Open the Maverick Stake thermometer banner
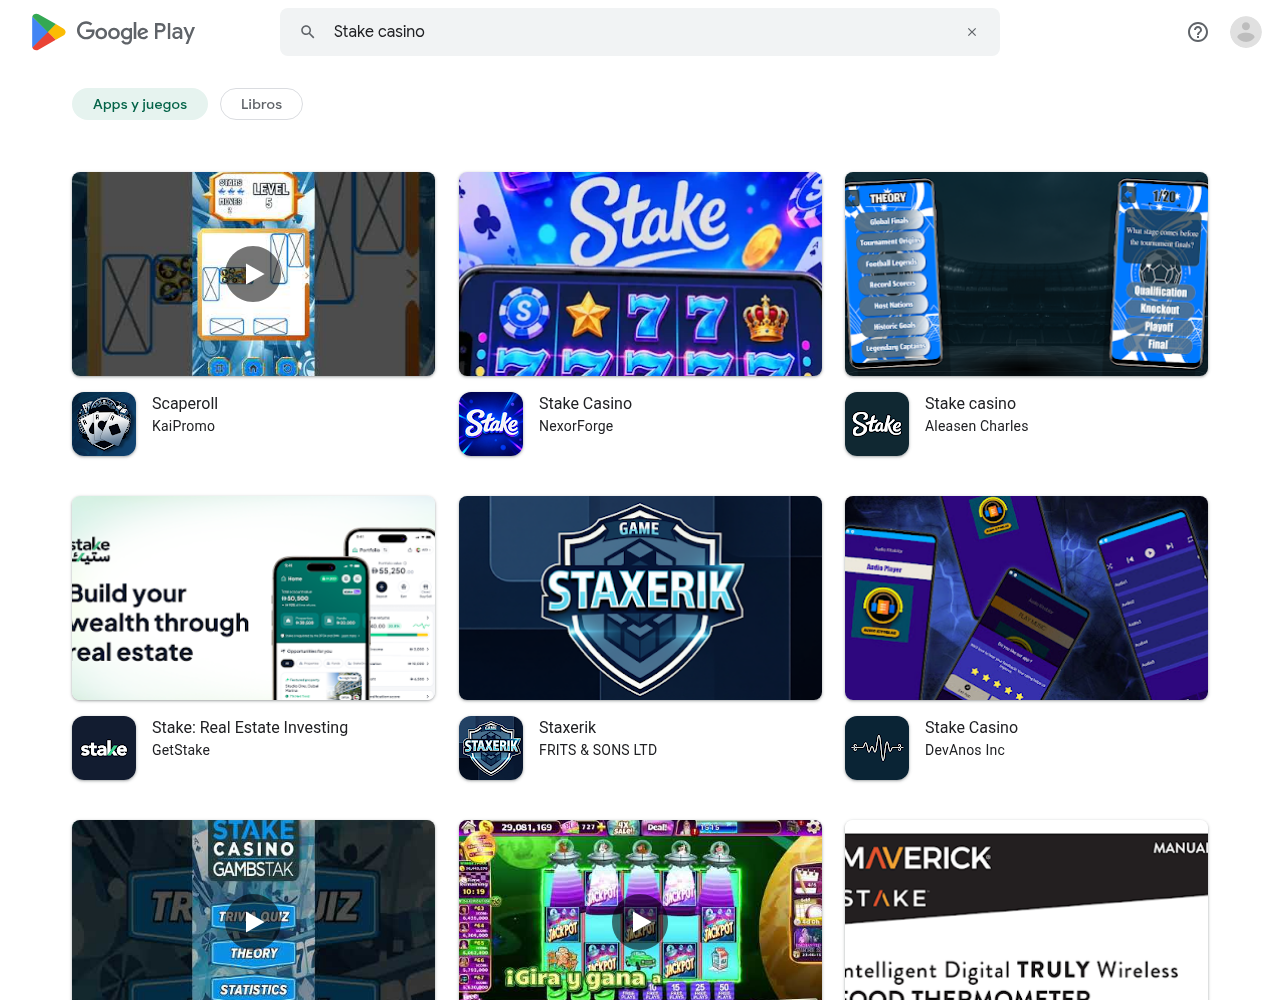 click(x=1026, y=910)
